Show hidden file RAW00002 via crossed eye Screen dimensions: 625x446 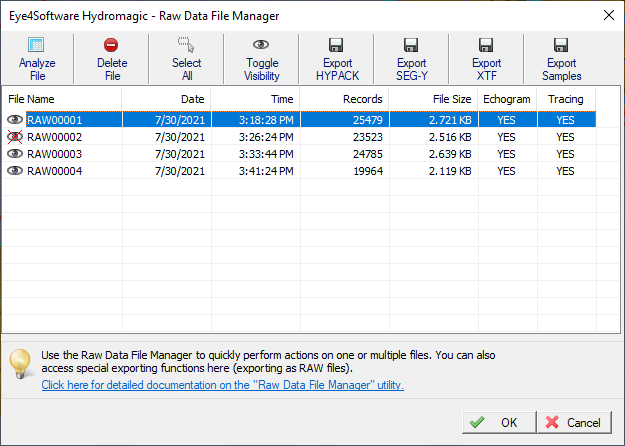click(x=15, y=137)
